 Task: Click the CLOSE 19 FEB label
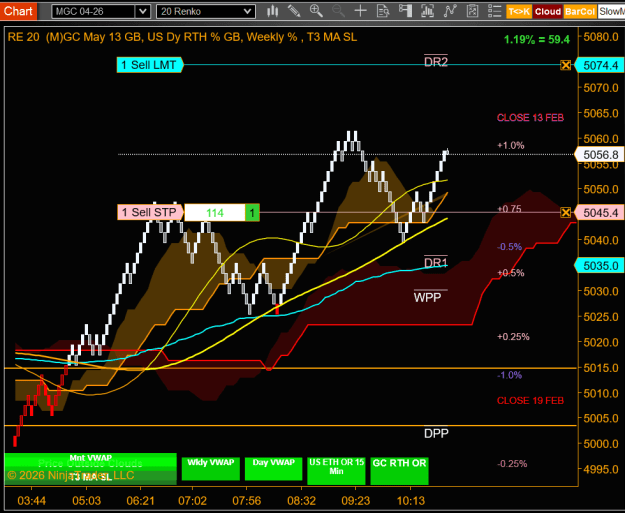coord(530,401)
